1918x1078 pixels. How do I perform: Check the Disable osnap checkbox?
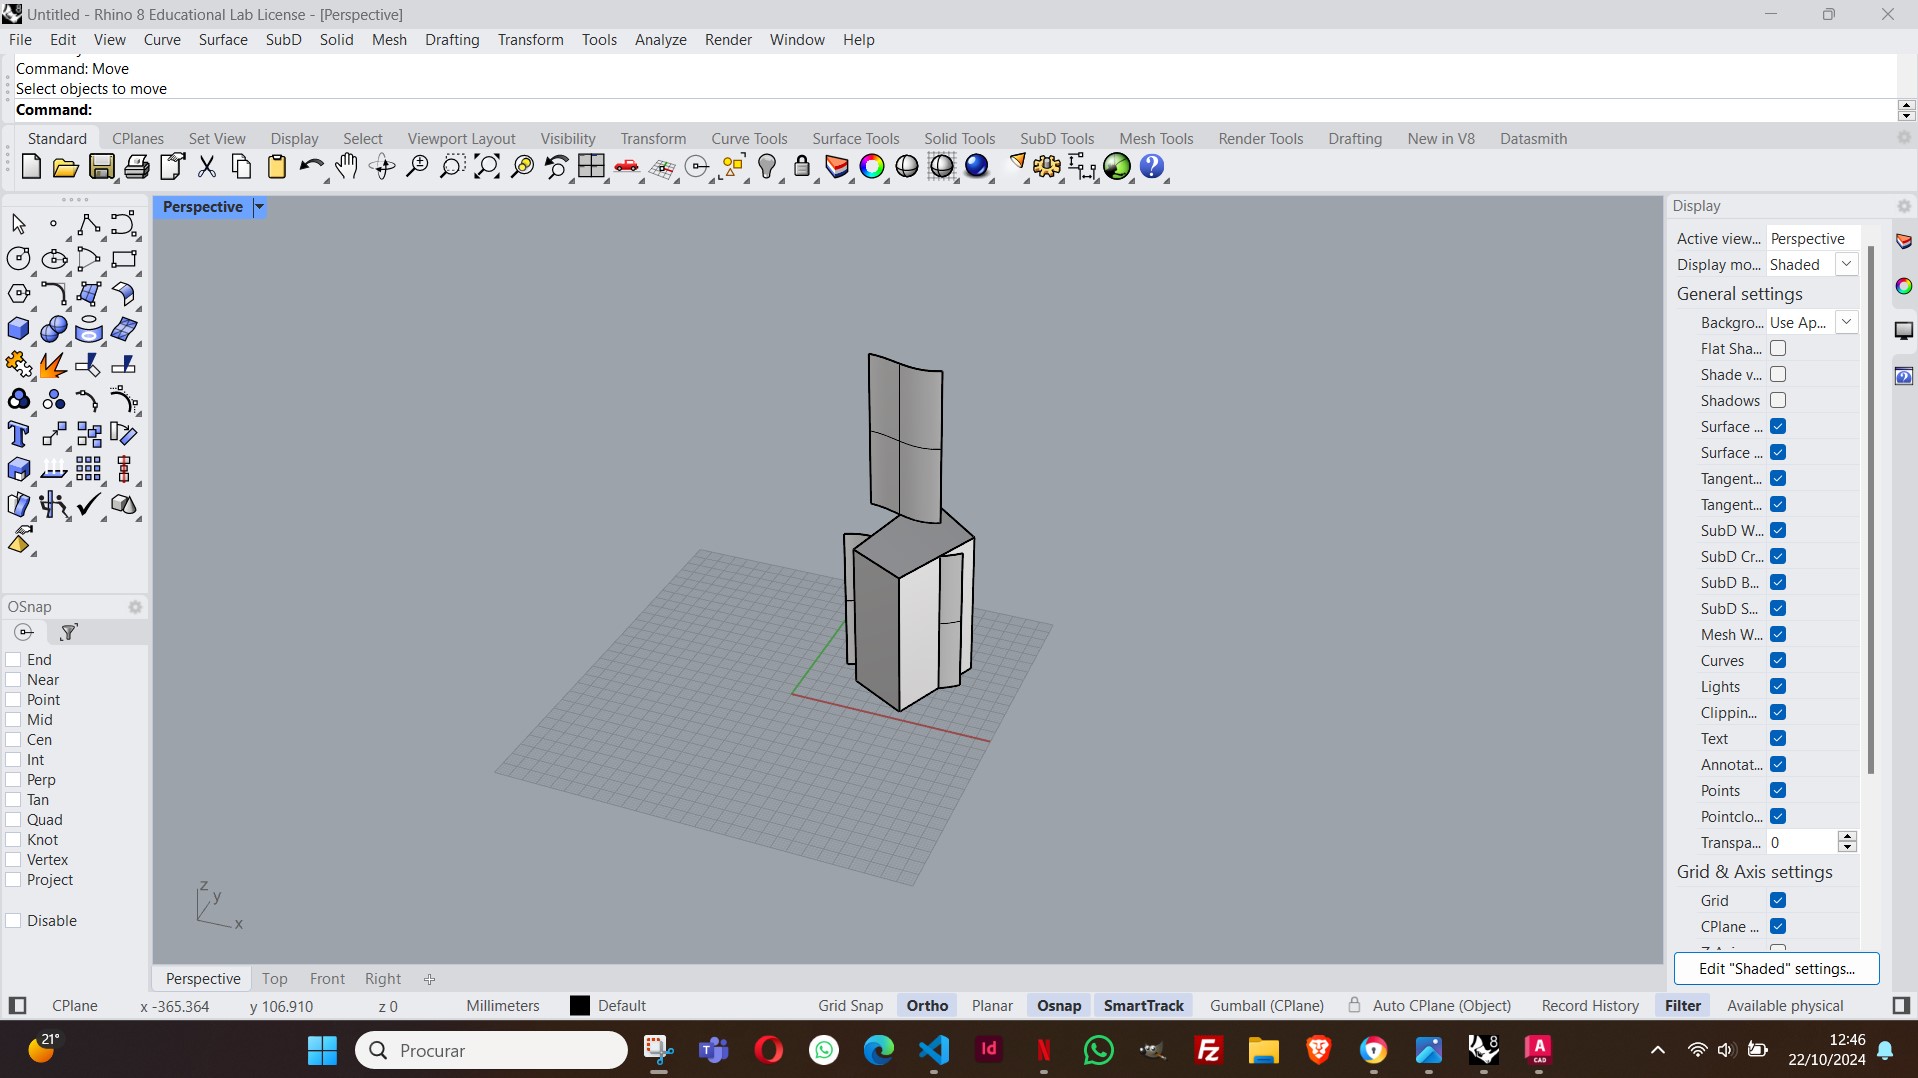click(14, 921)
